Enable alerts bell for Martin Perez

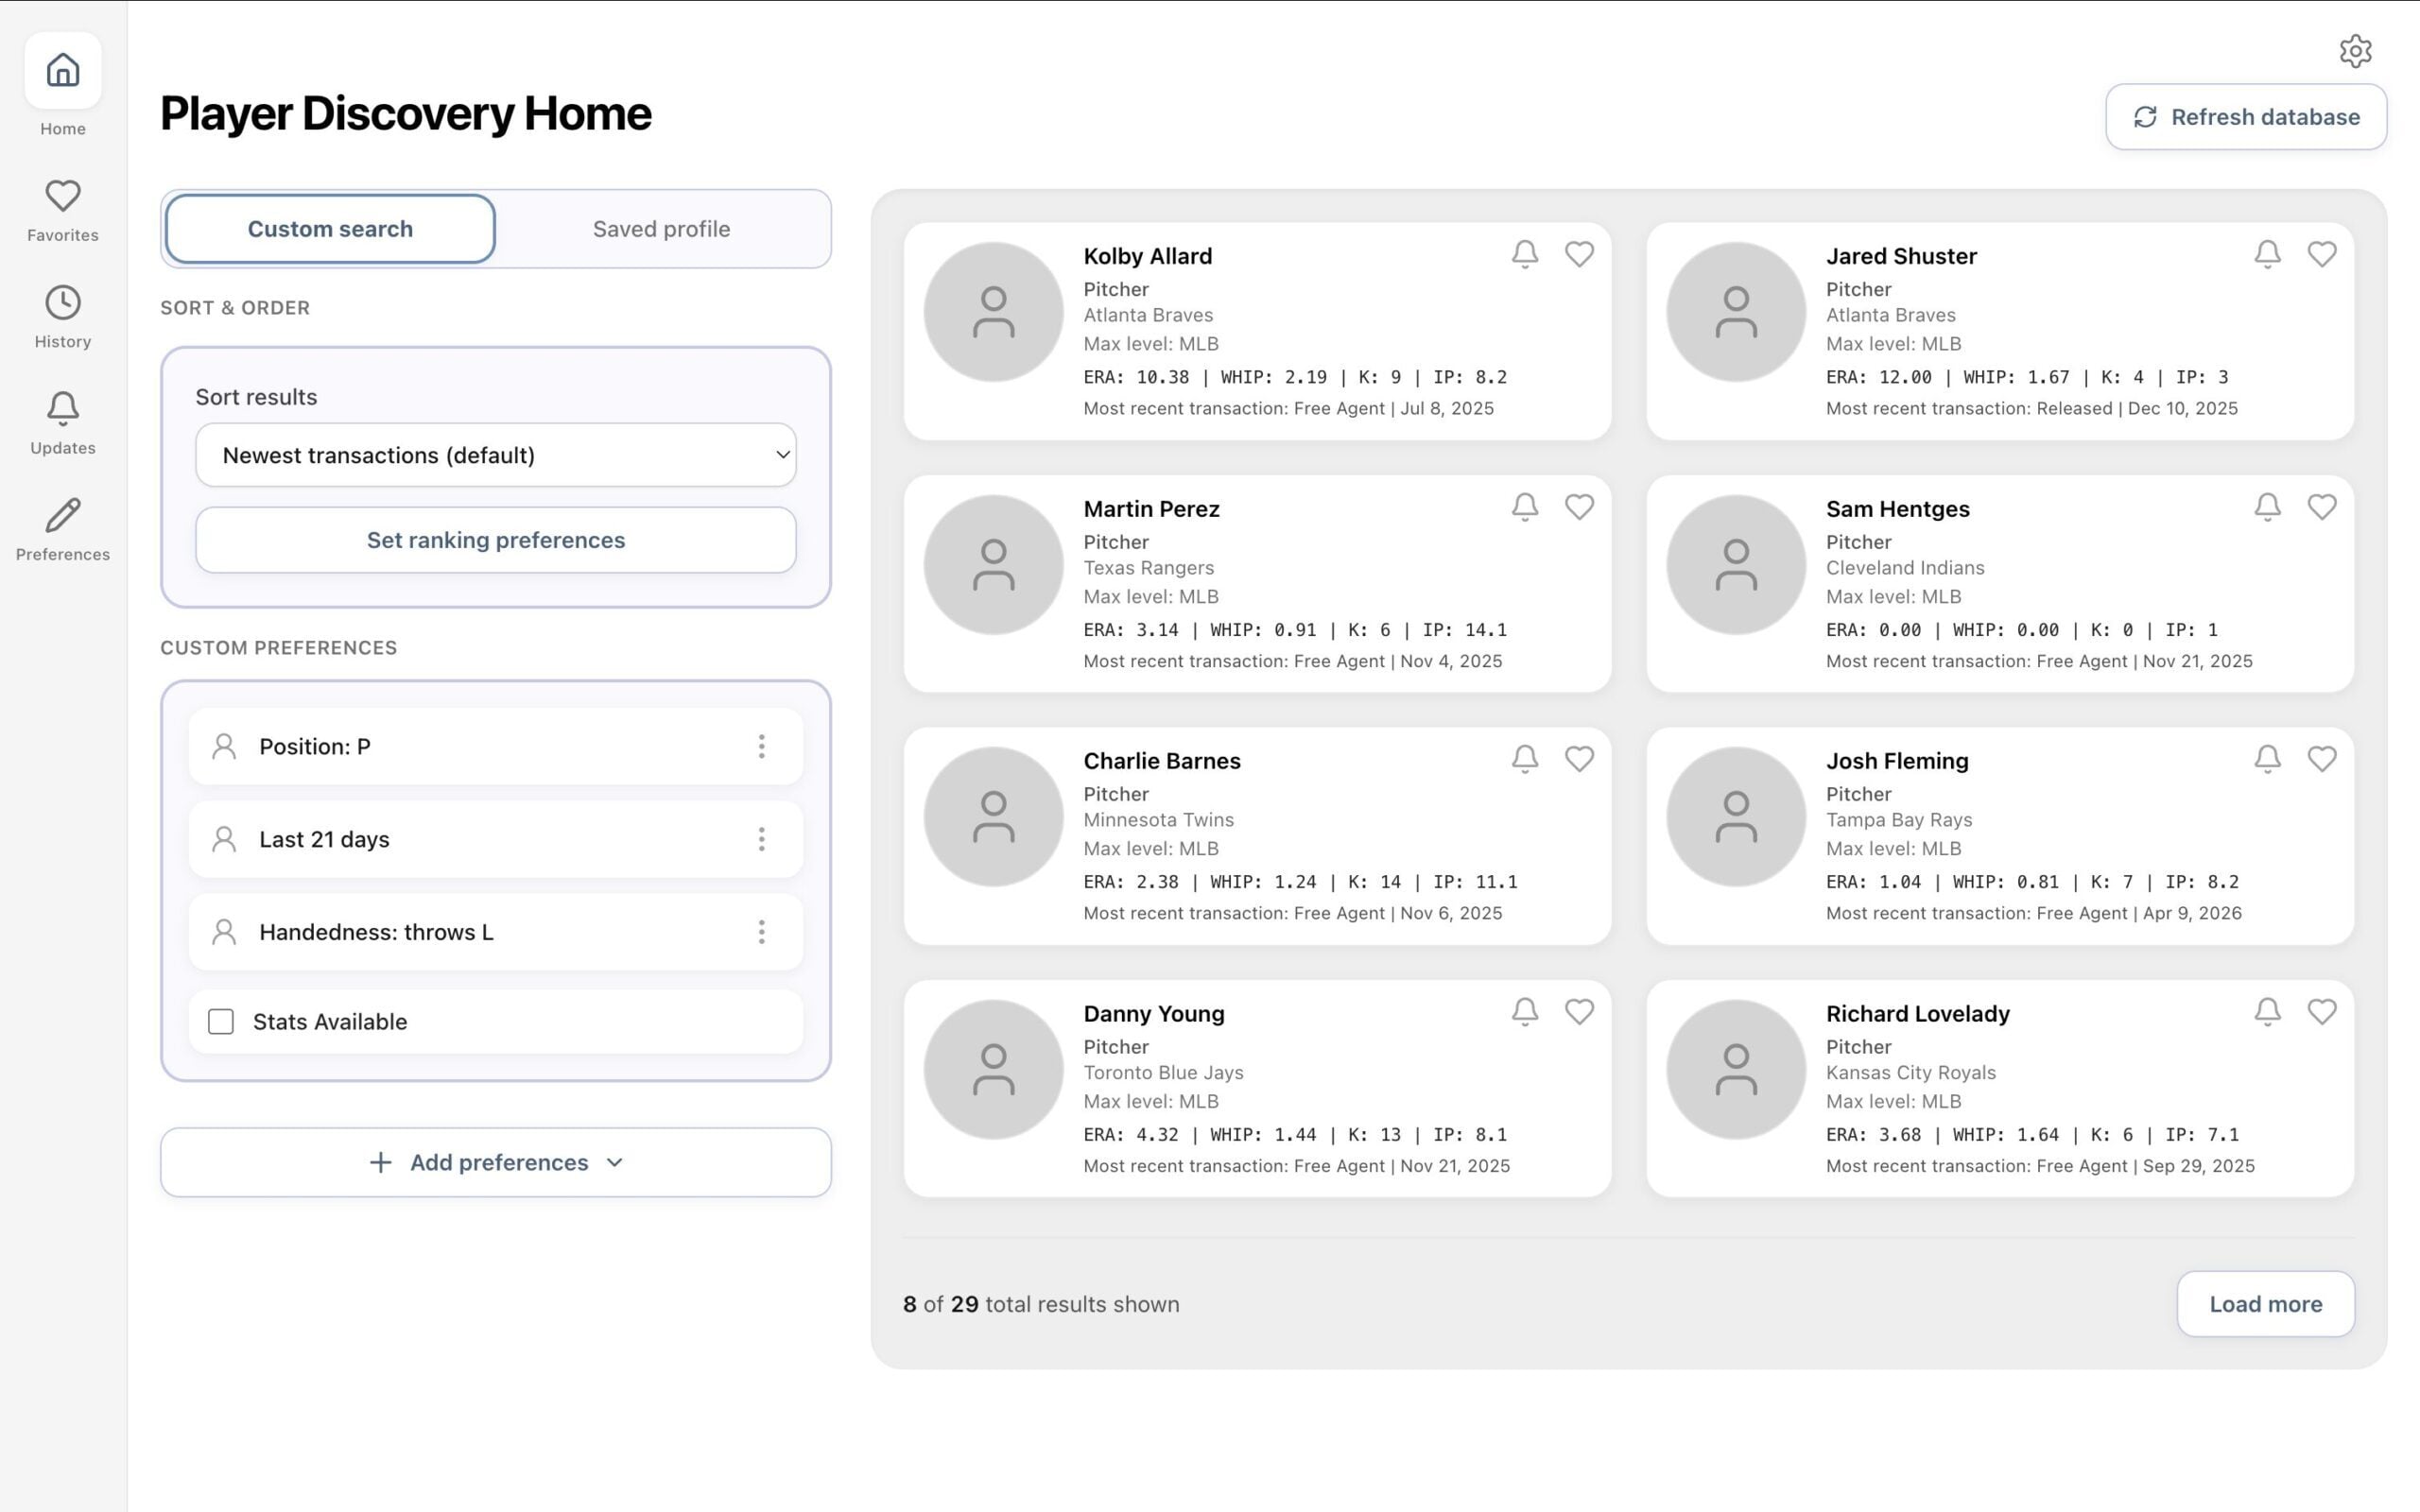(x=1524, y=507)
